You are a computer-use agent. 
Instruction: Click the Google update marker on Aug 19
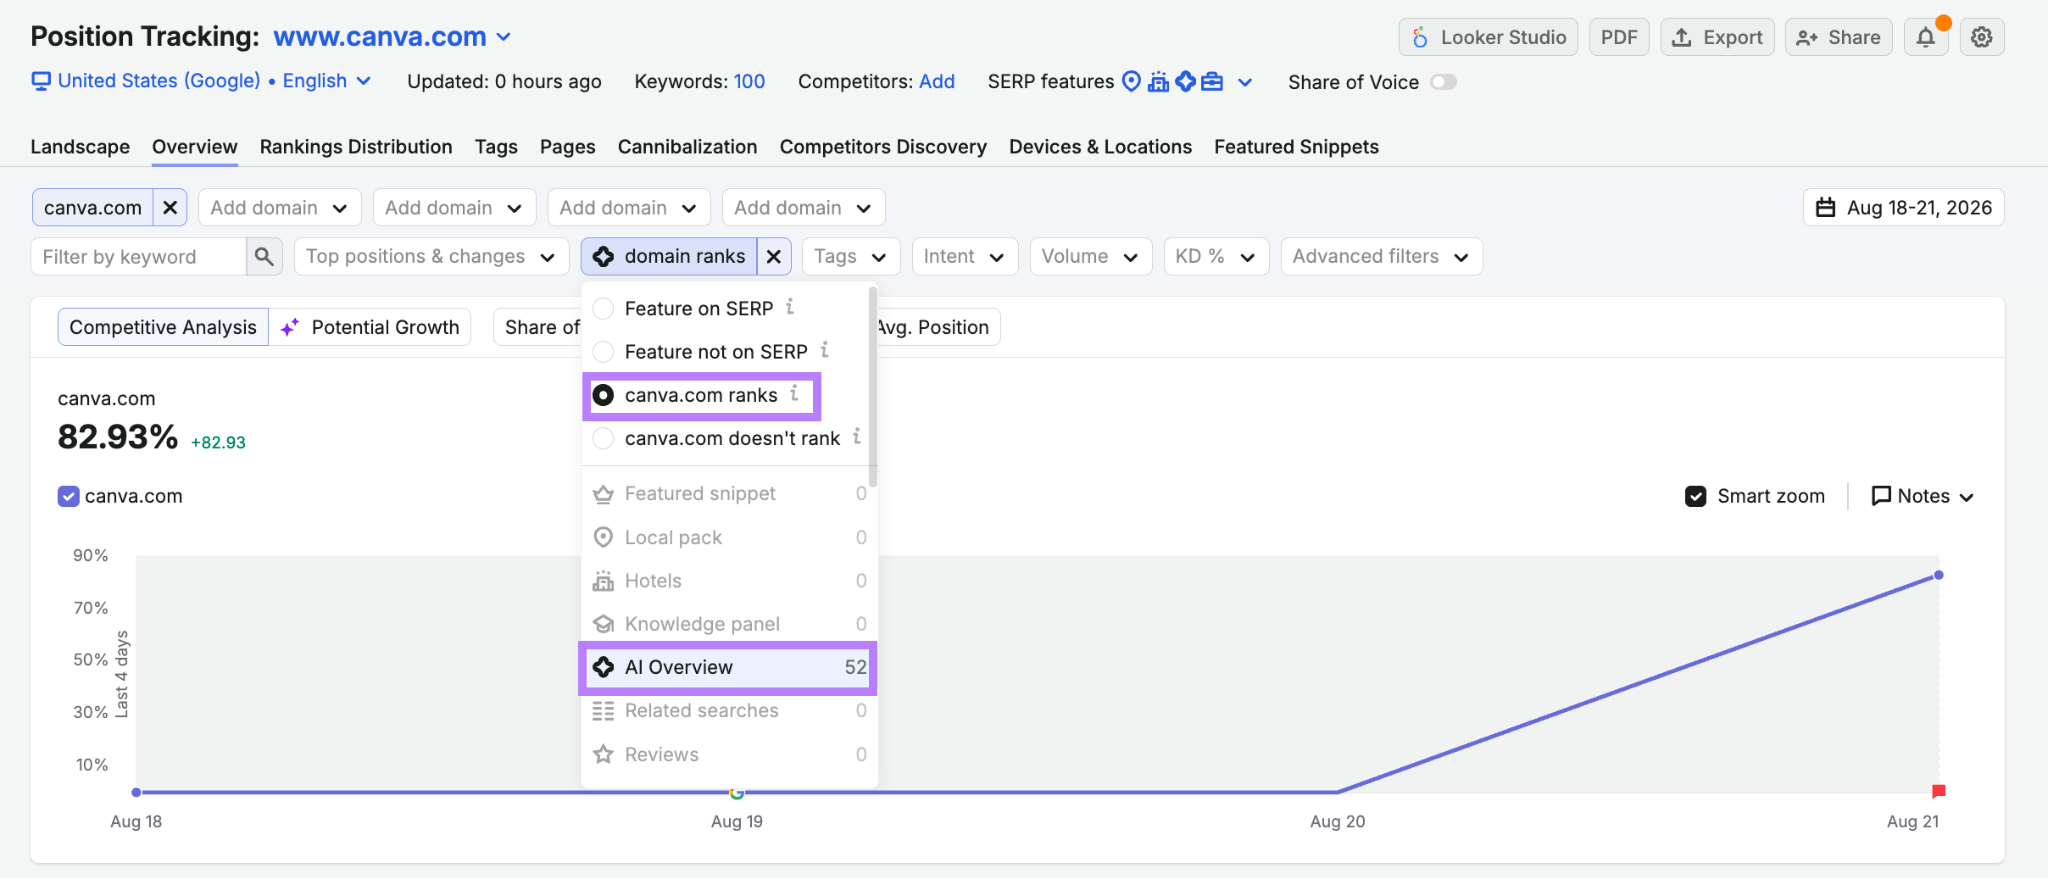(x=737, y=793)
